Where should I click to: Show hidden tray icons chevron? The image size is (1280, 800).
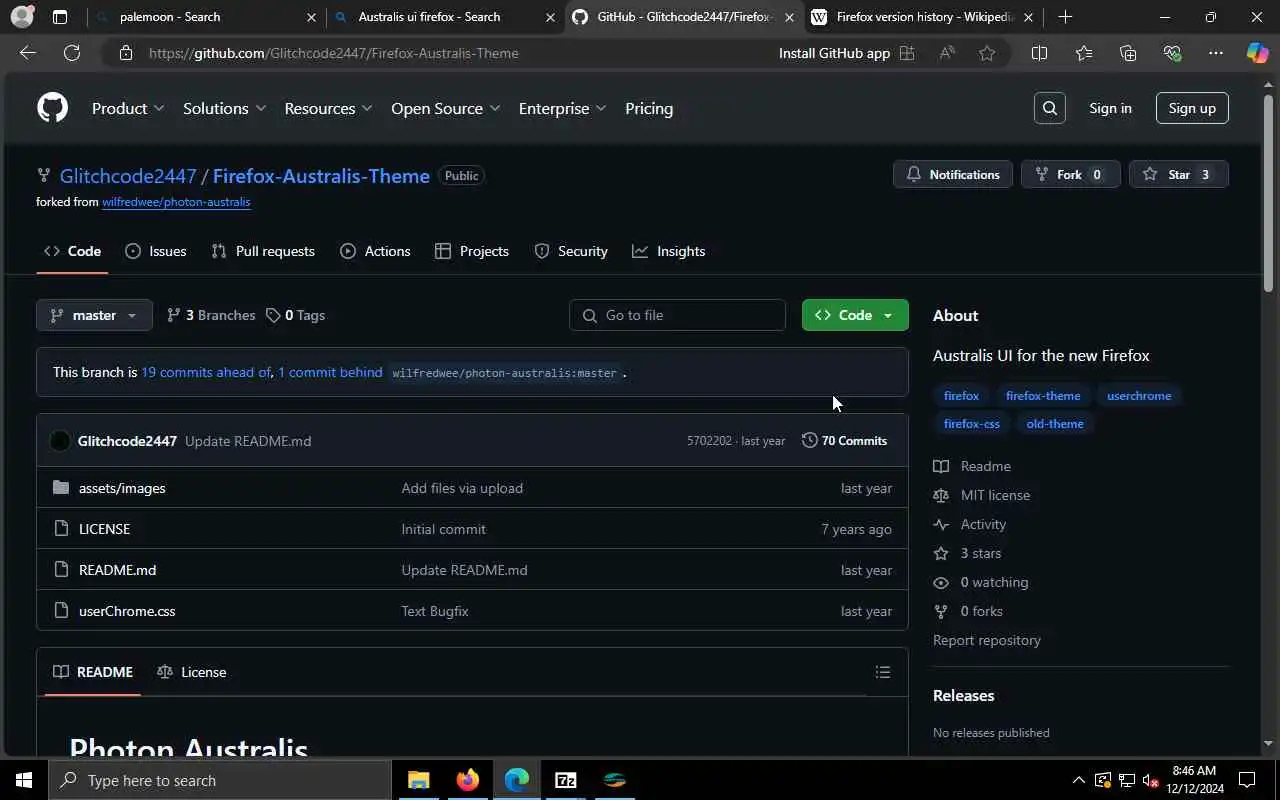[x=1078, y=780]
